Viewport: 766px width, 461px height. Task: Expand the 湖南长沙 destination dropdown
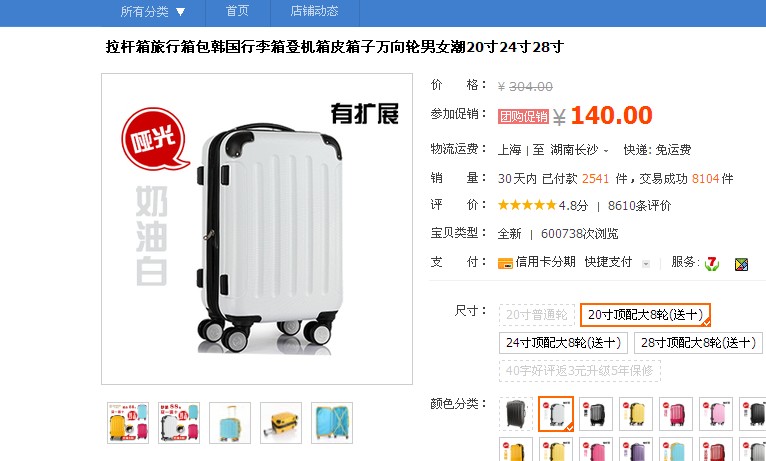[x=579, y=150]
